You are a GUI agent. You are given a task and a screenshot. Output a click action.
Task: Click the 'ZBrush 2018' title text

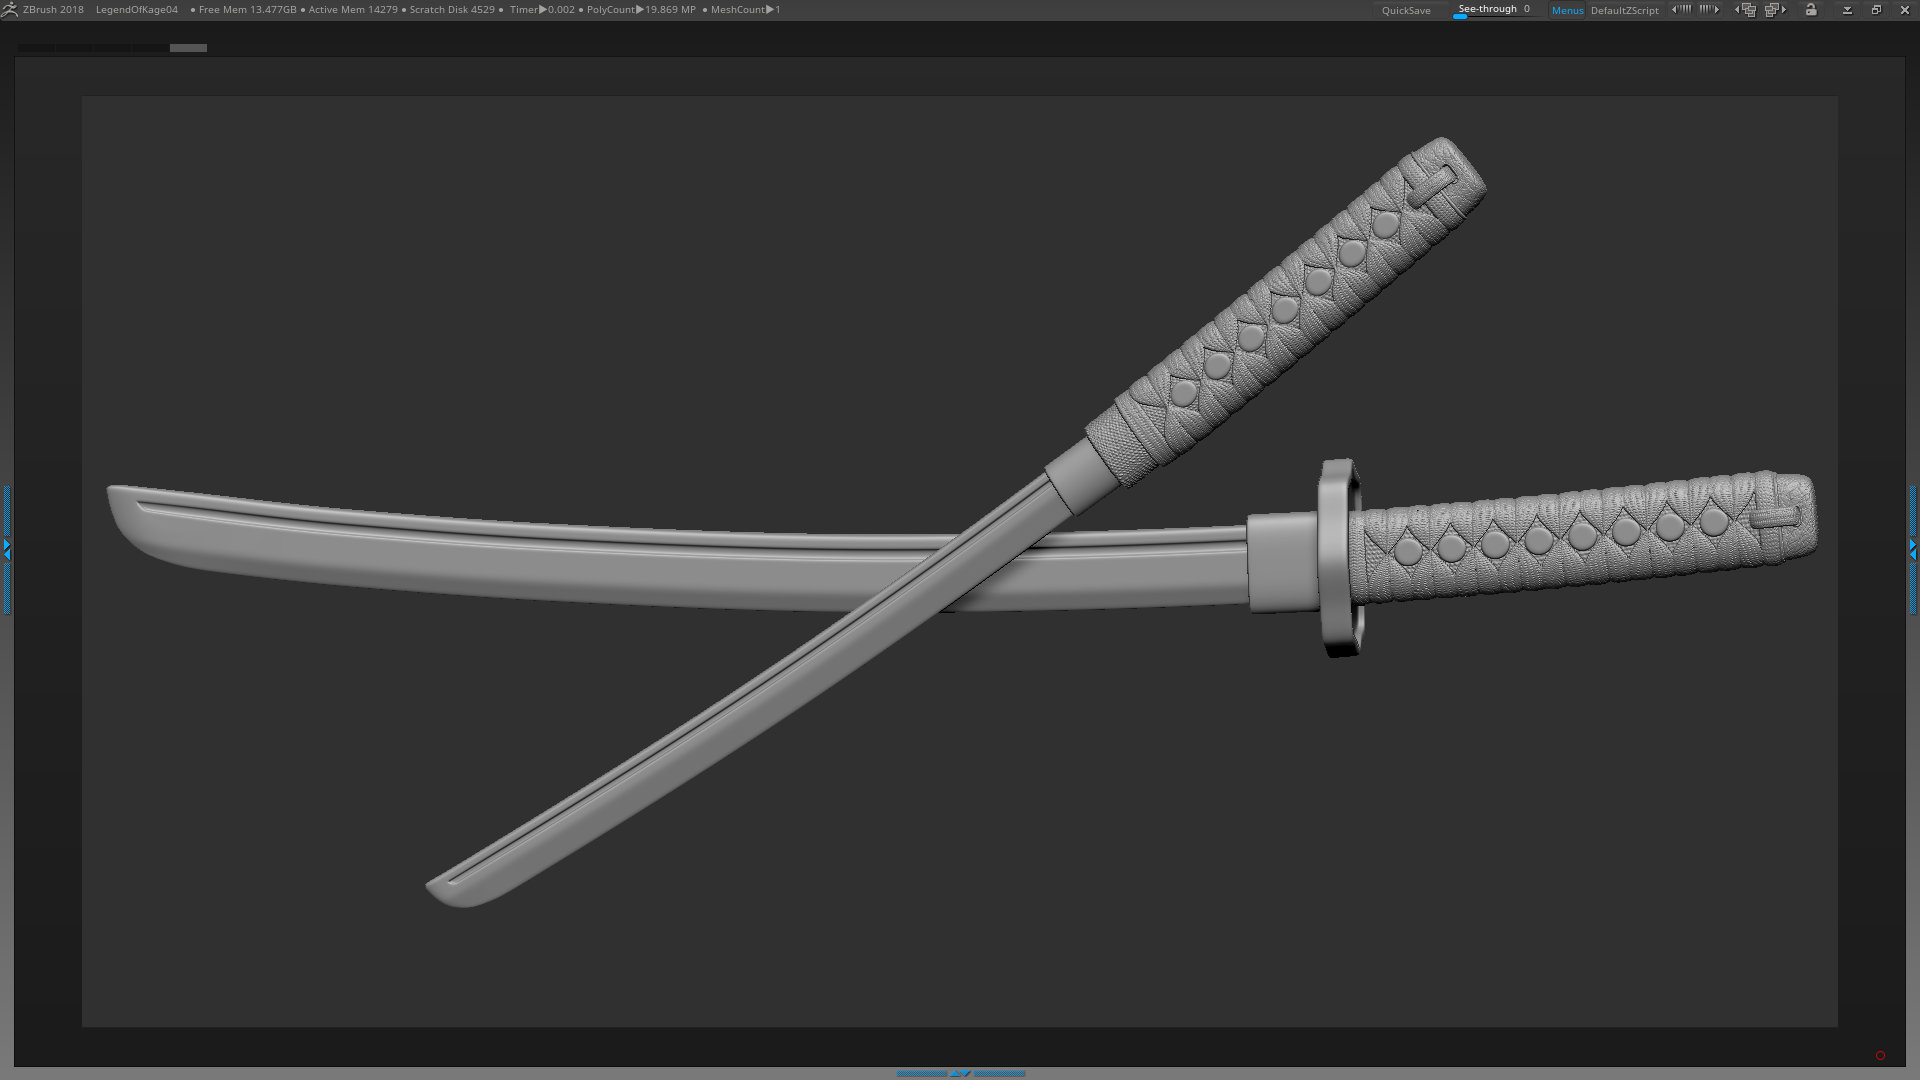(x=53, y=10)
